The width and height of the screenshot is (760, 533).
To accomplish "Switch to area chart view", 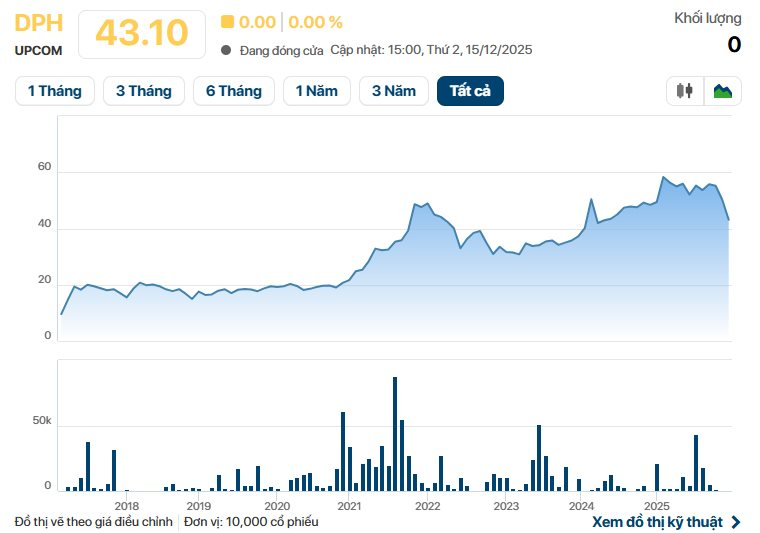I will 722,91.
